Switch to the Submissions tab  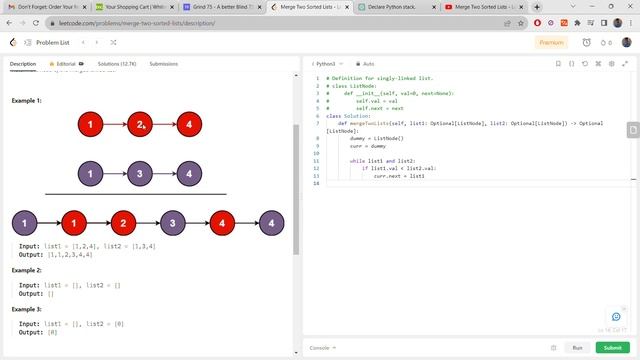tap(164, 64)
